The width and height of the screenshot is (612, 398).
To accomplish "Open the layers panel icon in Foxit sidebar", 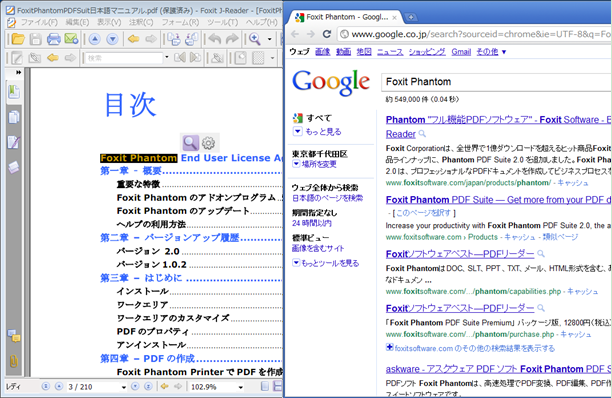I will 14,167.
